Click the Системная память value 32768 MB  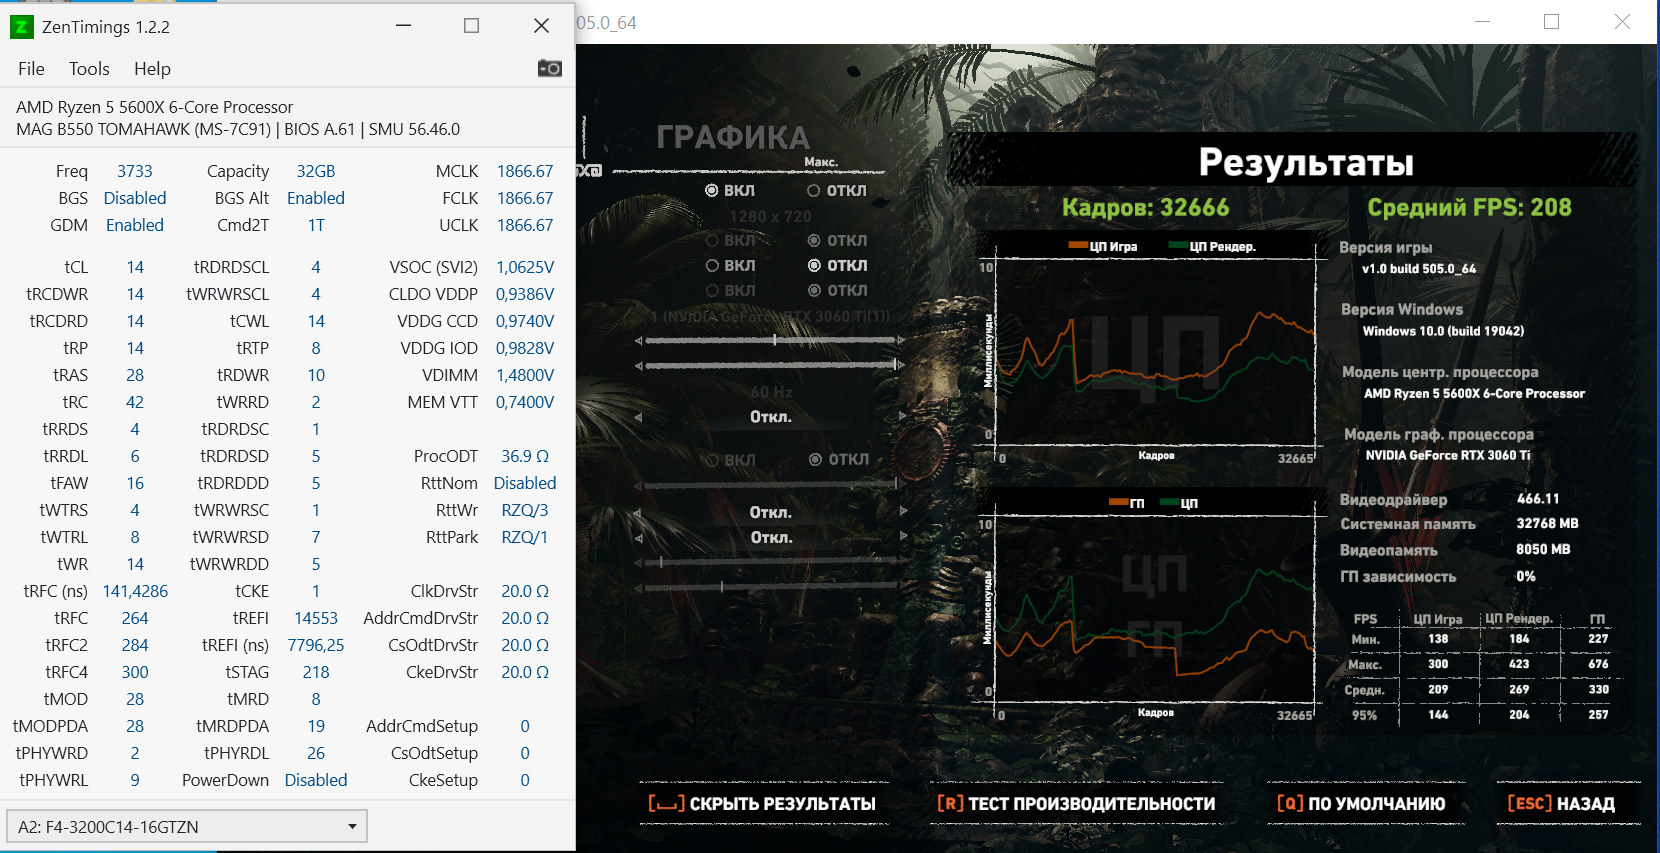tap(1547, 523)
